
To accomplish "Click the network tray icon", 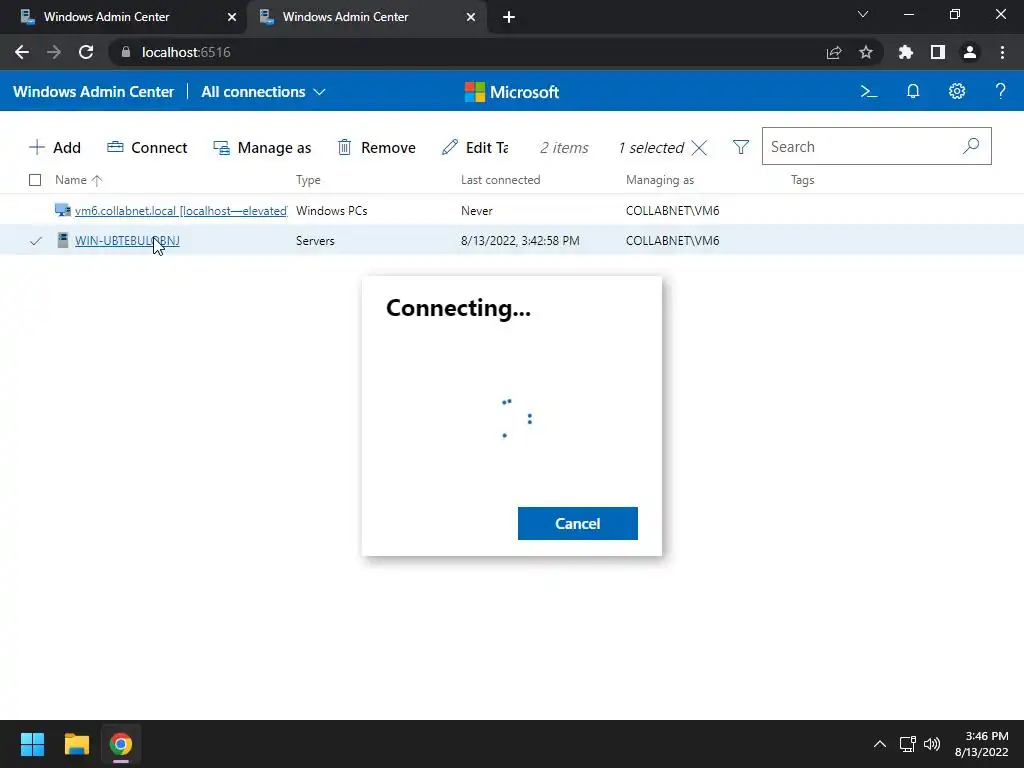I will coord(907,744).
